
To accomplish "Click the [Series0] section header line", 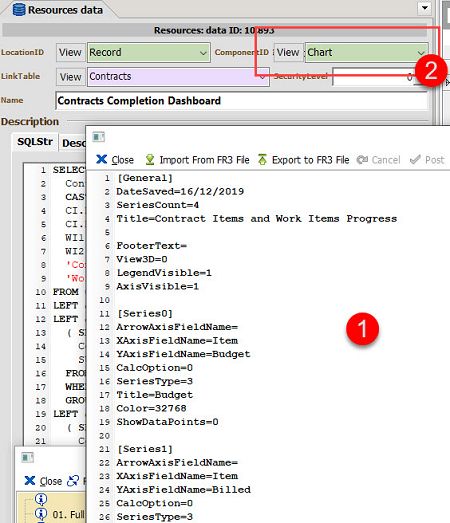I will pyautogui.click(x=144, y=314).
